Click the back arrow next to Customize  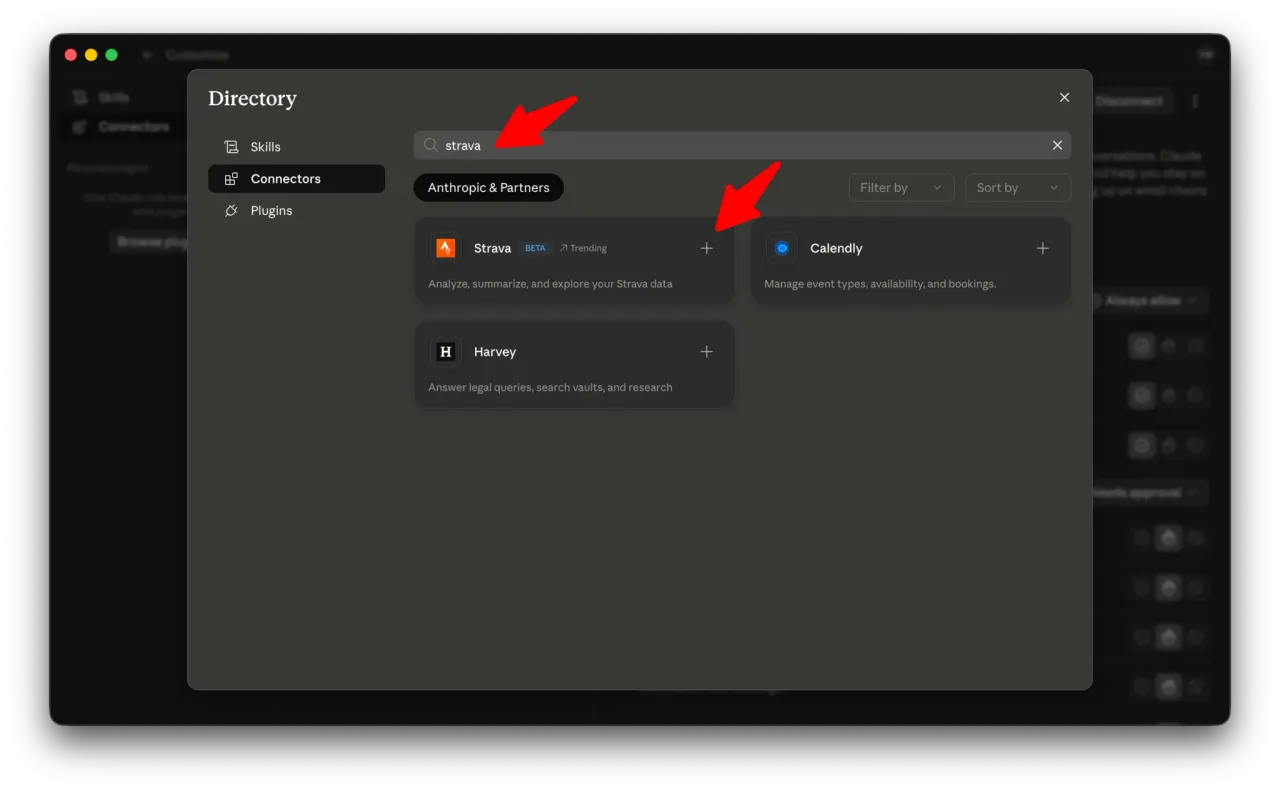[x=147, y=55]
